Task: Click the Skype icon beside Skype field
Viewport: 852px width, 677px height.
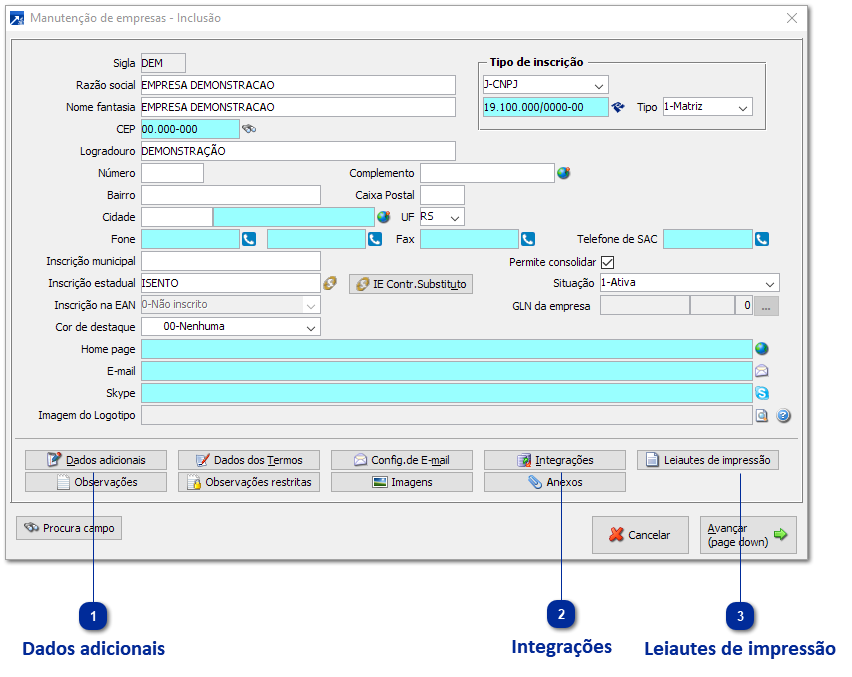Action: (x=762, y=393)
